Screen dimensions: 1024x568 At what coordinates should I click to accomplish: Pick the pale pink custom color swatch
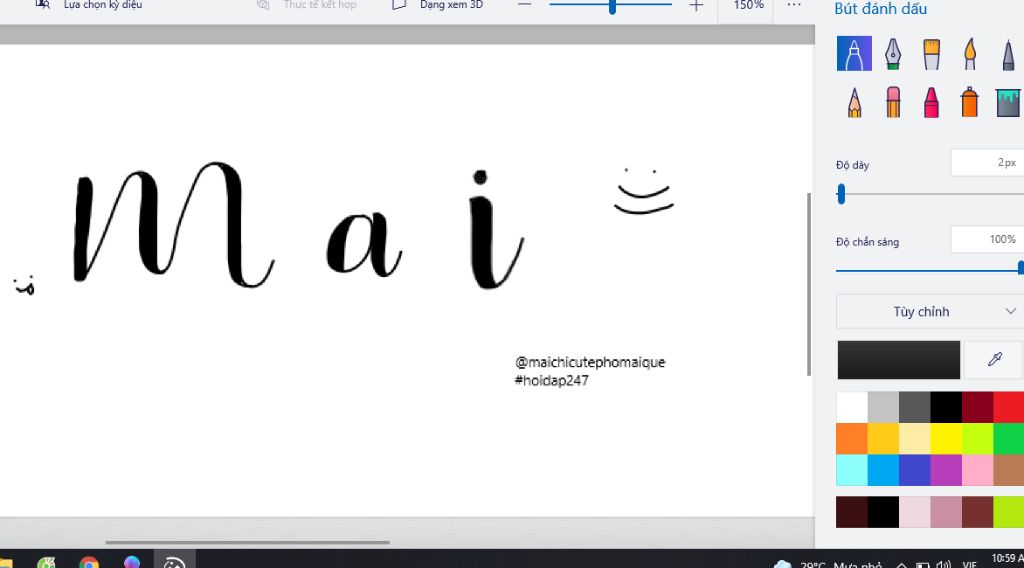[x=914, y=512]
